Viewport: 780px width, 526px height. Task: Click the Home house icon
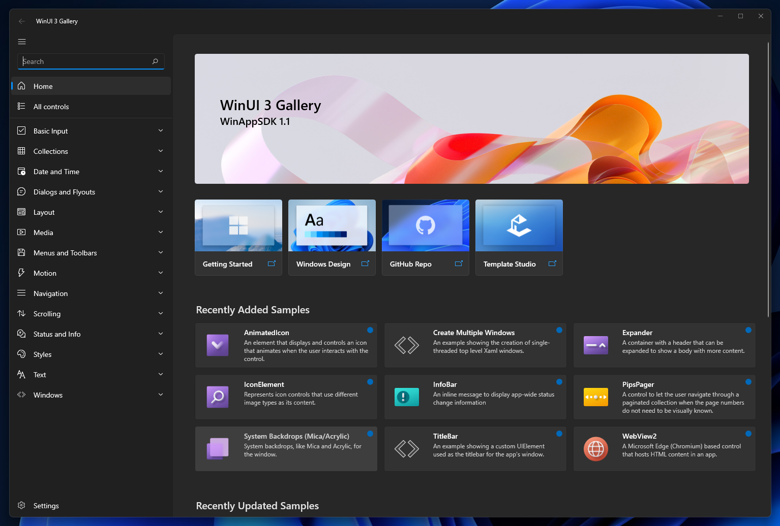21,86
